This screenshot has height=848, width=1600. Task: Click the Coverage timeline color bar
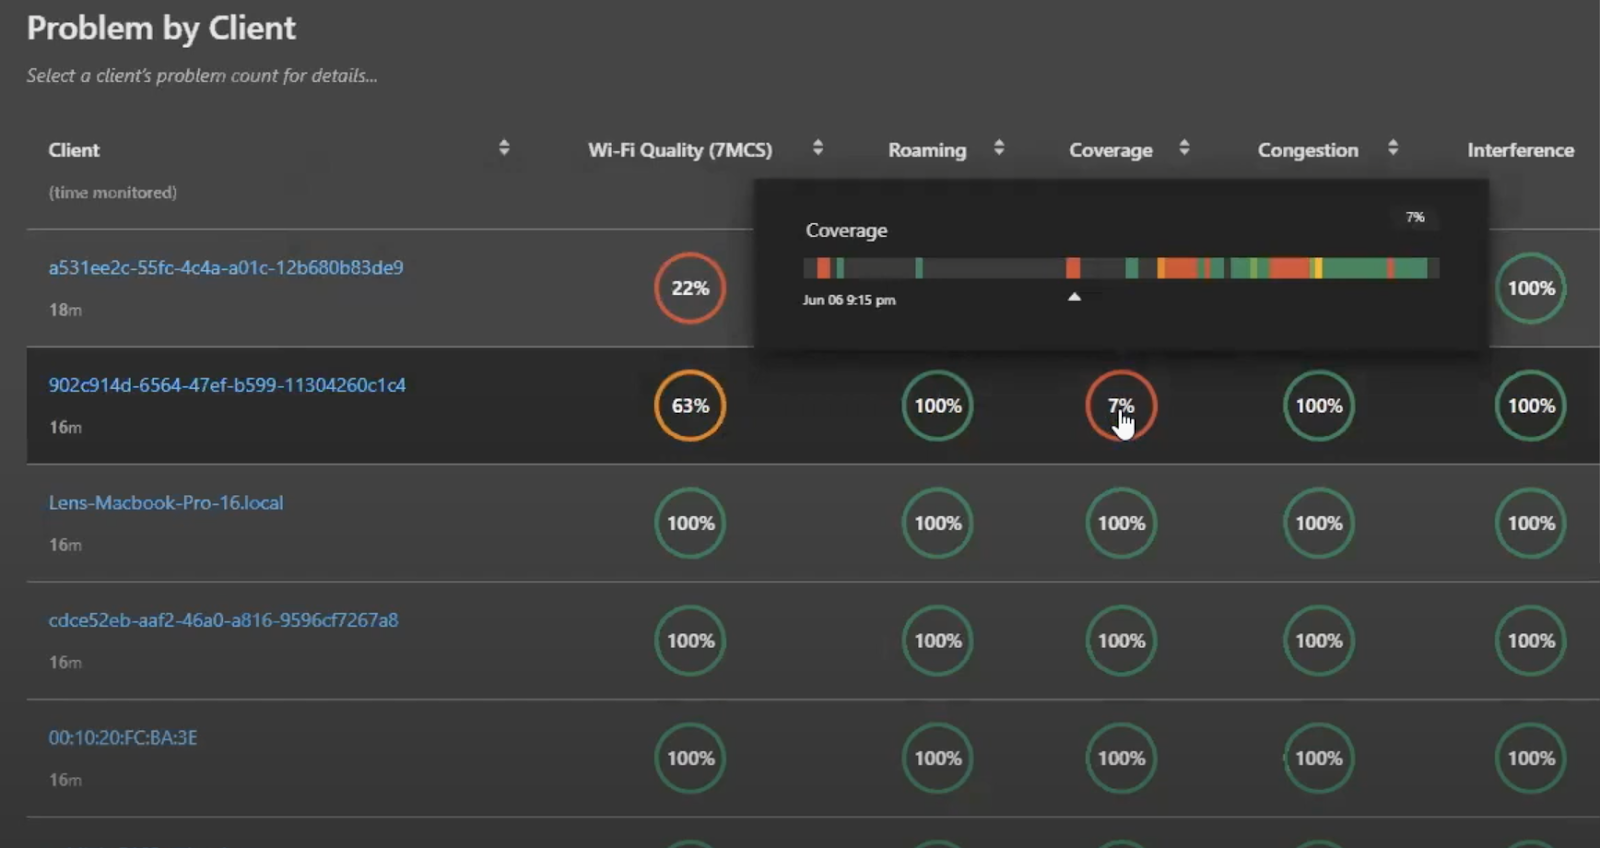[x=1120, y=268]
